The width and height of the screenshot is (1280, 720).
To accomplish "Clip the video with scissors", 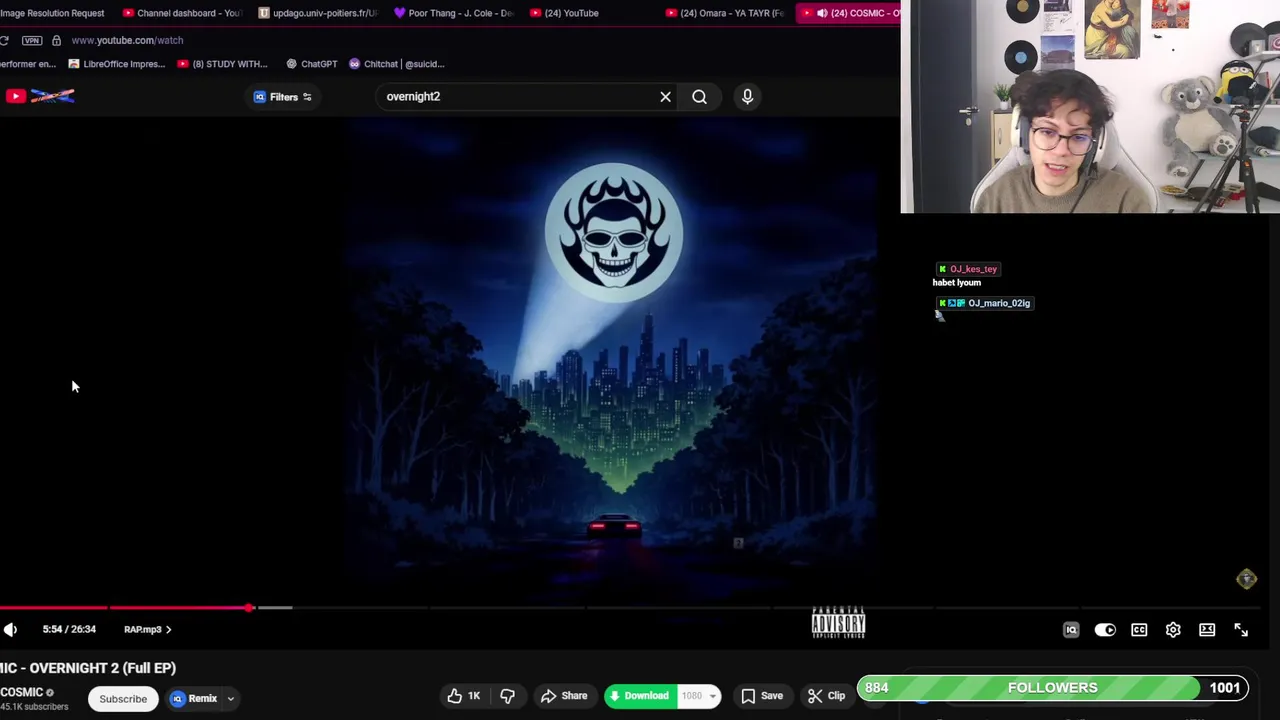I will [826, 696].
